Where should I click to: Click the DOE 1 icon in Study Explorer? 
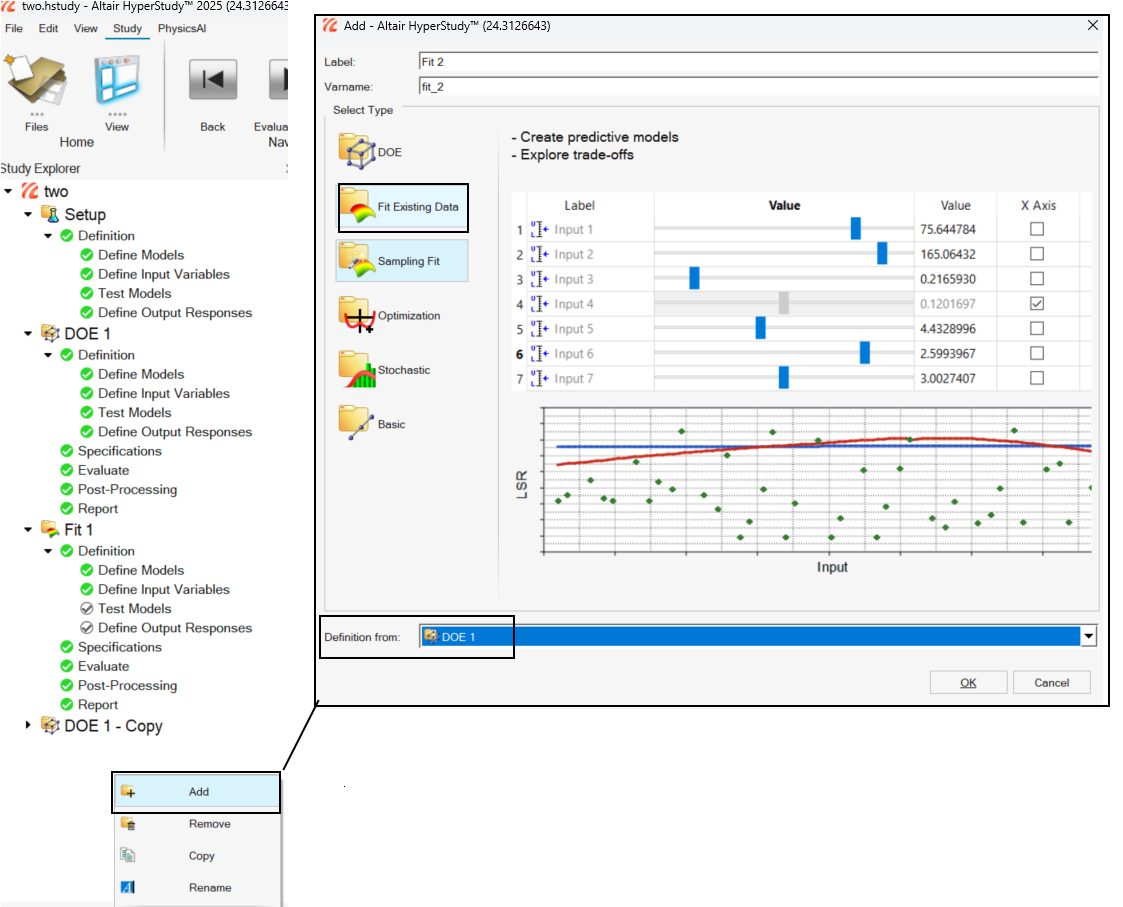[50, 333]
